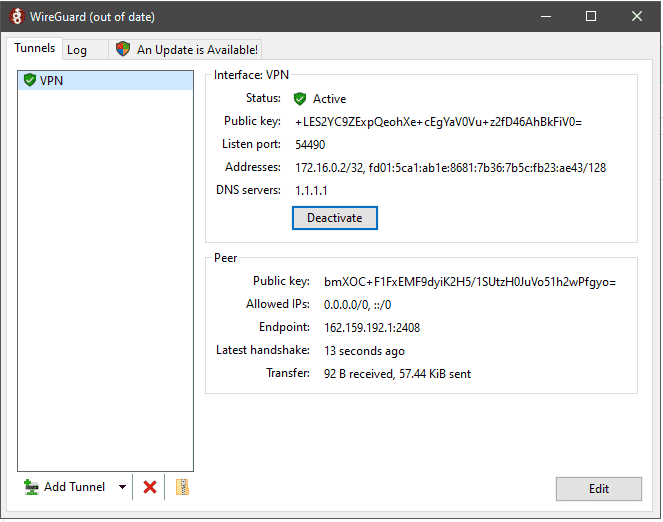Image resolution: width=663 pixels, height=522 pixels.
Task: Click latest handshake value 13 seconds ago
Action: click(364, 351)
